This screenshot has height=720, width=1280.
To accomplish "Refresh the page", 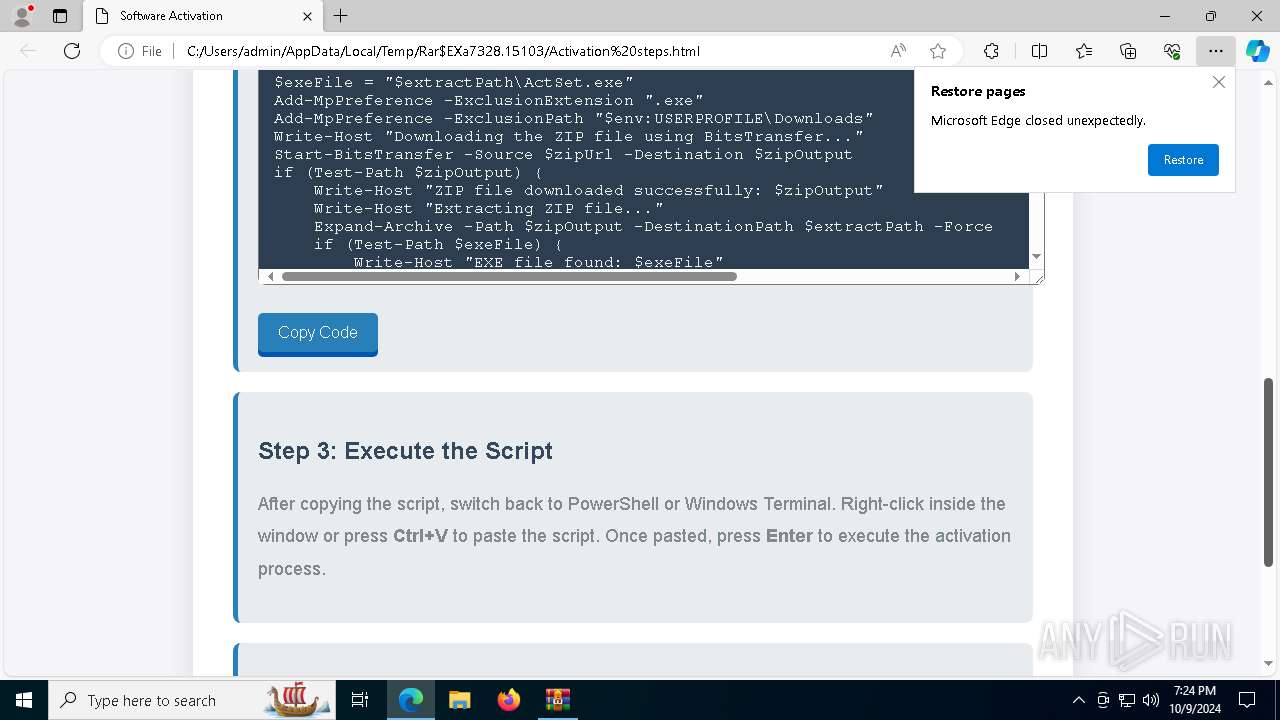I will pyautogui.click(x=72, y=51).
